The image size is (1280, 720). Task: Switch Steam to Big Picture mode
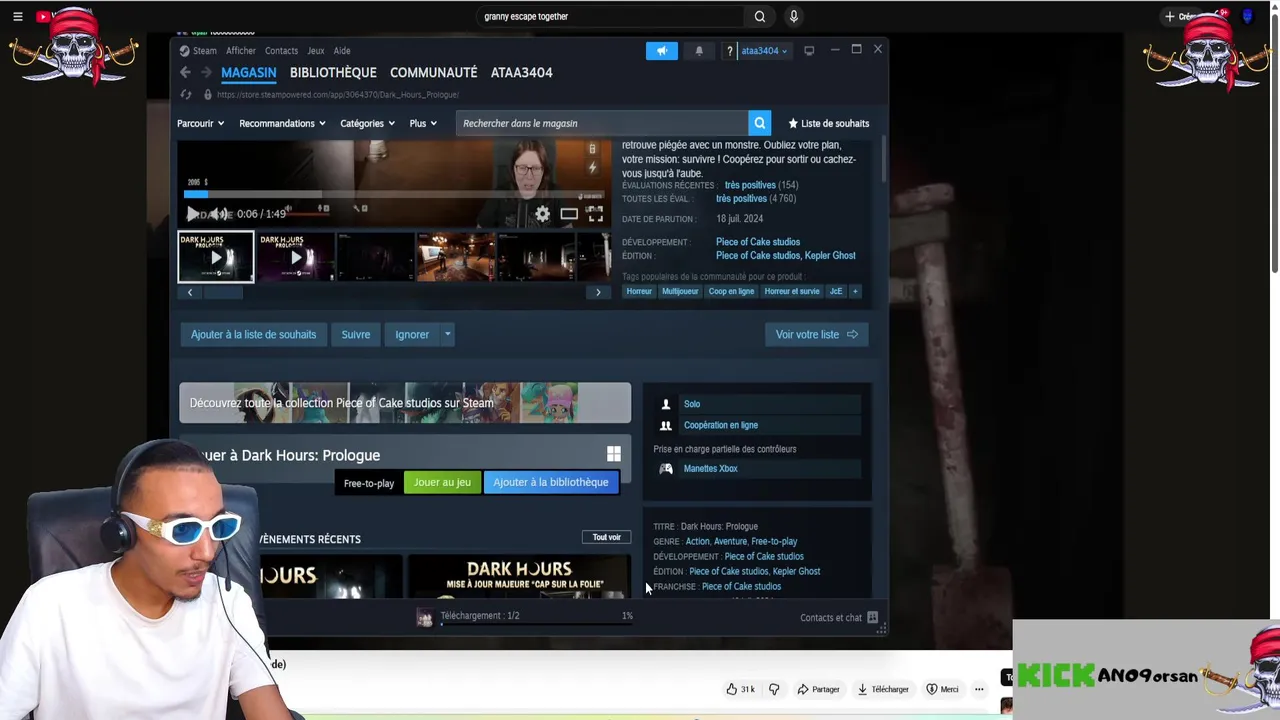click(809, 51)
